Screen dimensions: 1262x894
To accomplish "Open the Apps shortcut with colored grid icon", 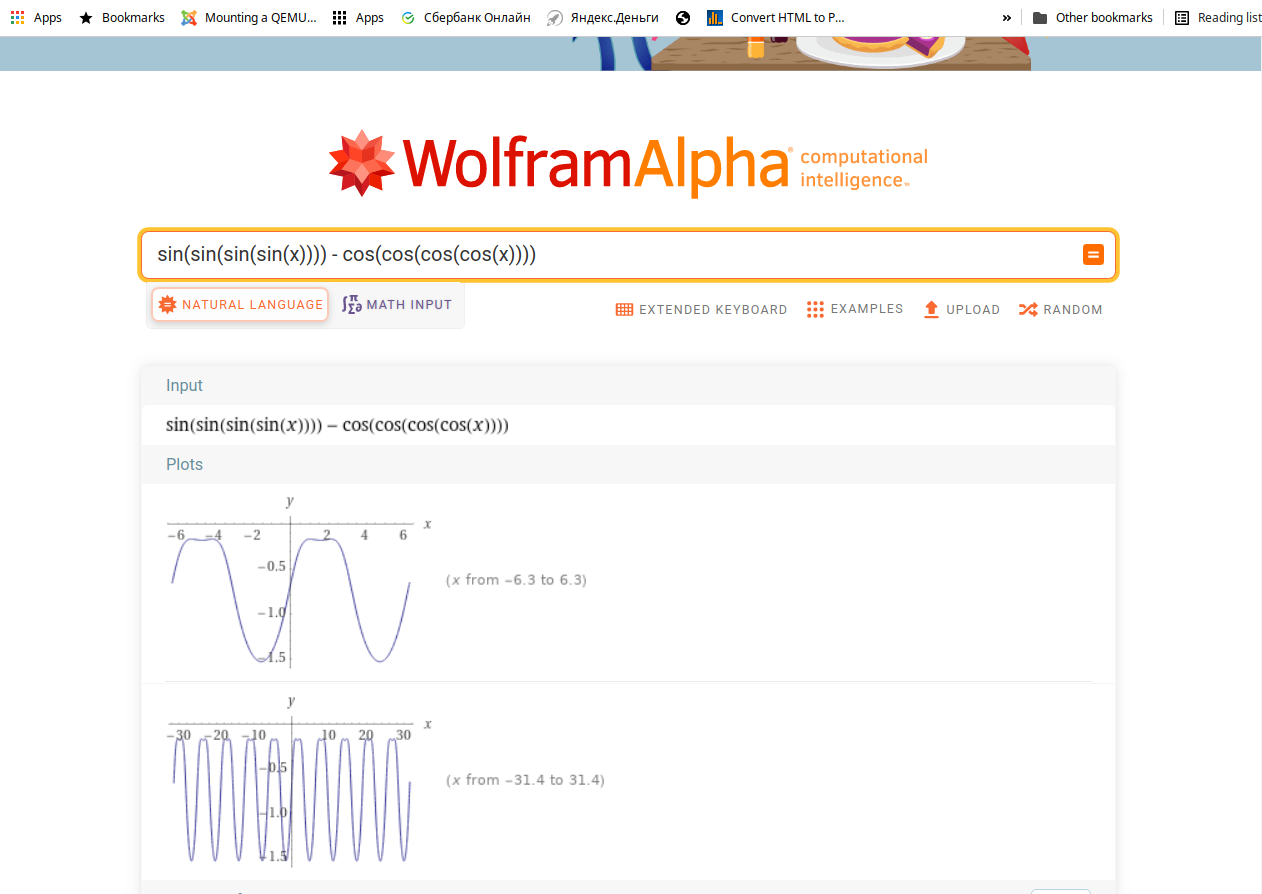I will click(x=36, y=17).
